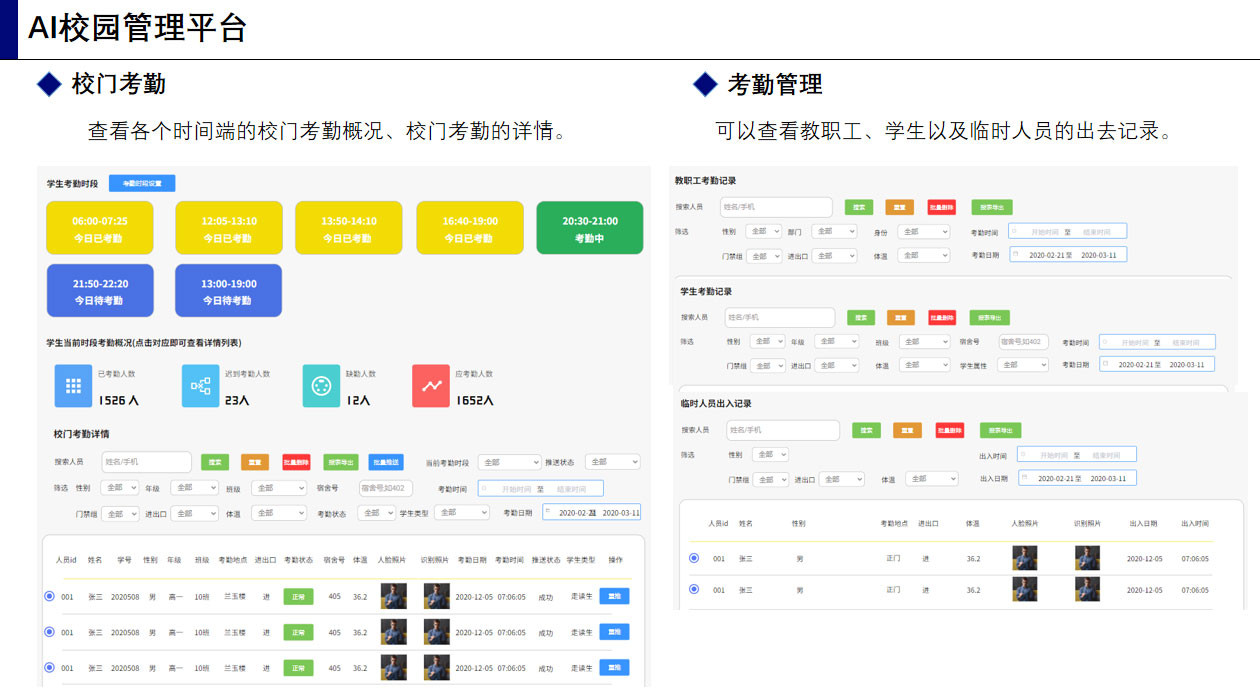Click the yellow 06:00-07:25 今日已考勤 card

(x=100, y=228)
